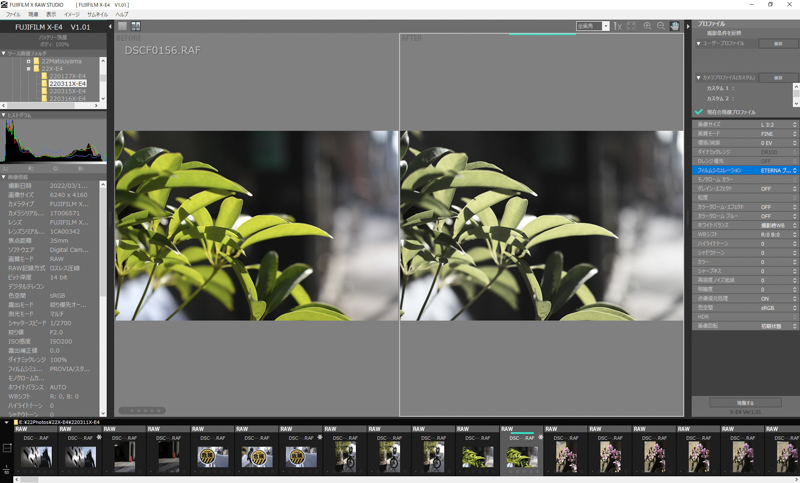The width and height of the screenshot is (800, 483).
Task: Open the File menu
Action: (13, 14)
